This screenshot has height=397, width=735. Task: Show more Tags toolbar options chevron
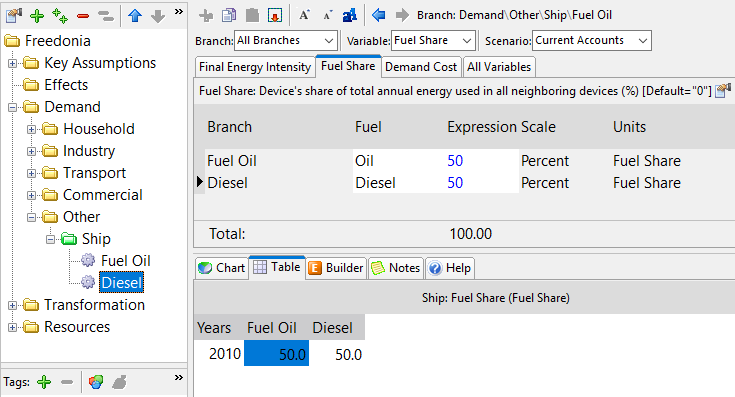point(179,378)
